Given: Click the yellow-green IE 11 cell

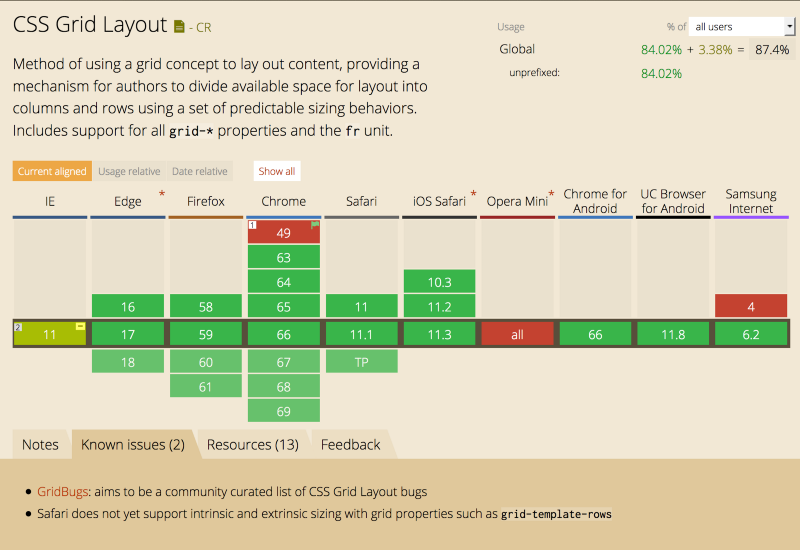Looking at the screenshot, I should pos(49,334).
